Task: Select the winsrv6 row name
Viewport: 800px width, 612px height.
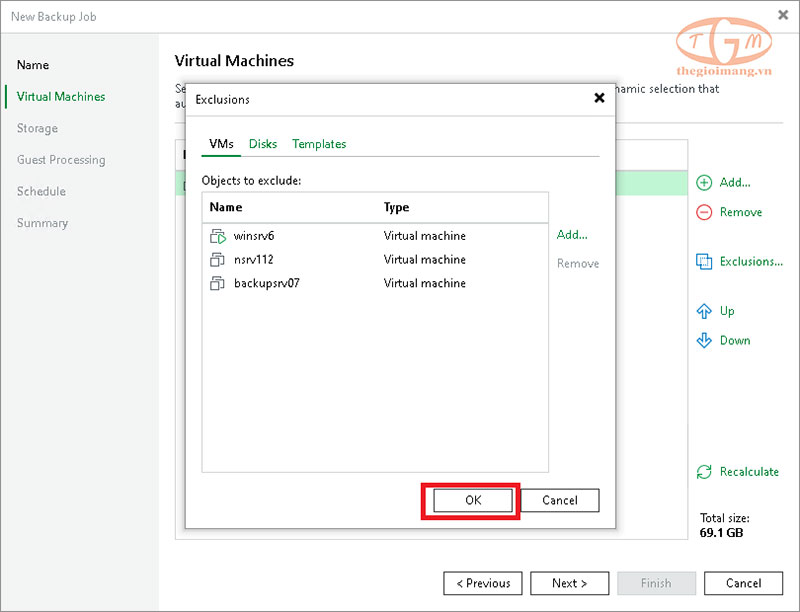Action: [x=254, y=236]
